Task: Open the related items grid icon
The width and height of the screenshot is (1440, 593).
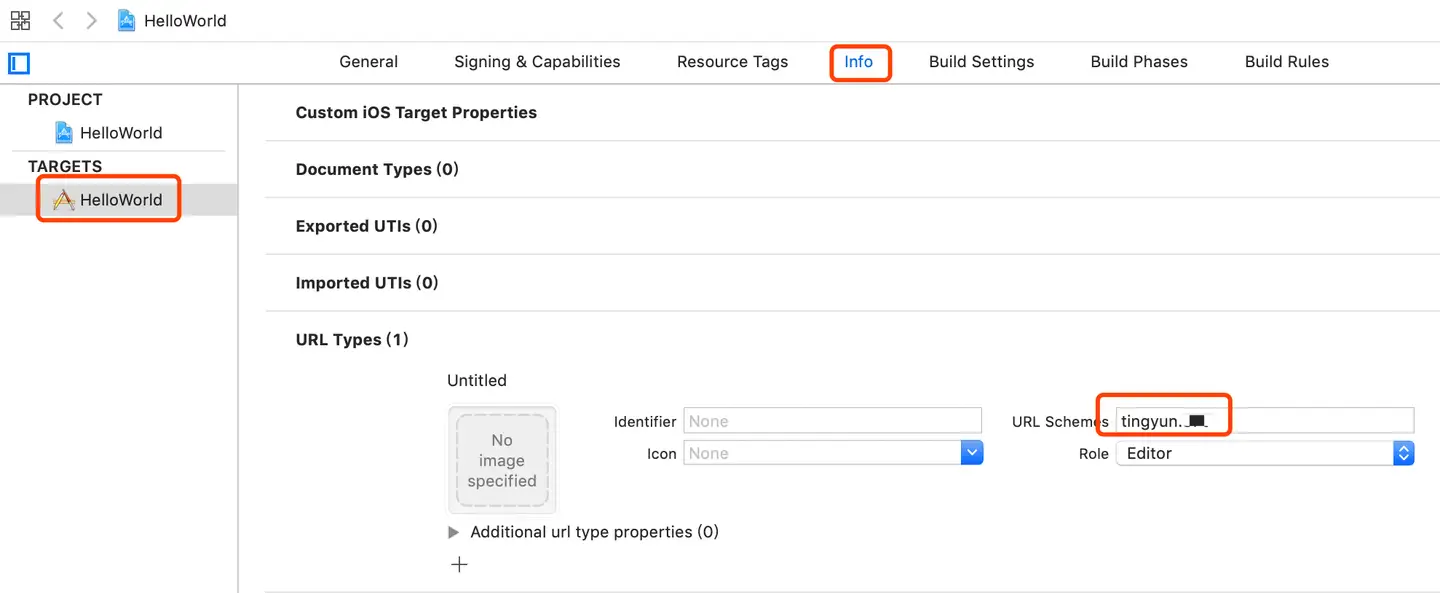Action: pyautogui.click(x=20, y=20)
